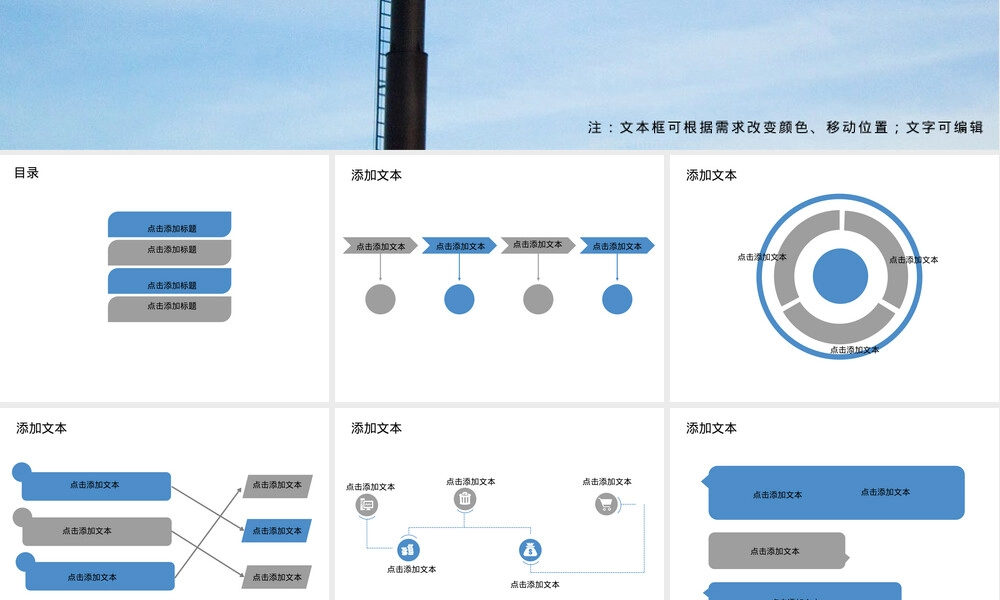Click the note text starting with 注：文本框
Image resolution: width=1000 pixels, height=600 pixels.
(x=786, y=128)
